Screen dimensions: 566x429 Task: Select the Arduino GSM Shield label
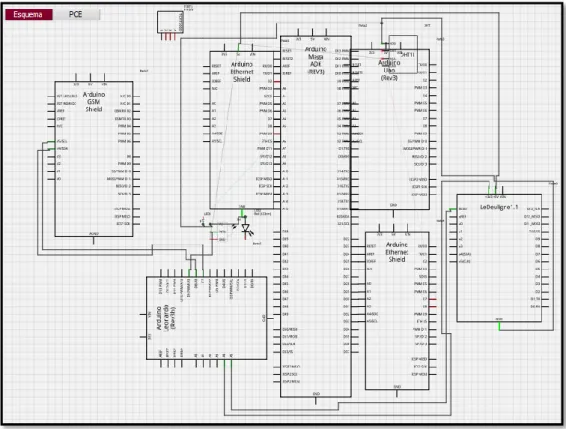tap(94, 102)
